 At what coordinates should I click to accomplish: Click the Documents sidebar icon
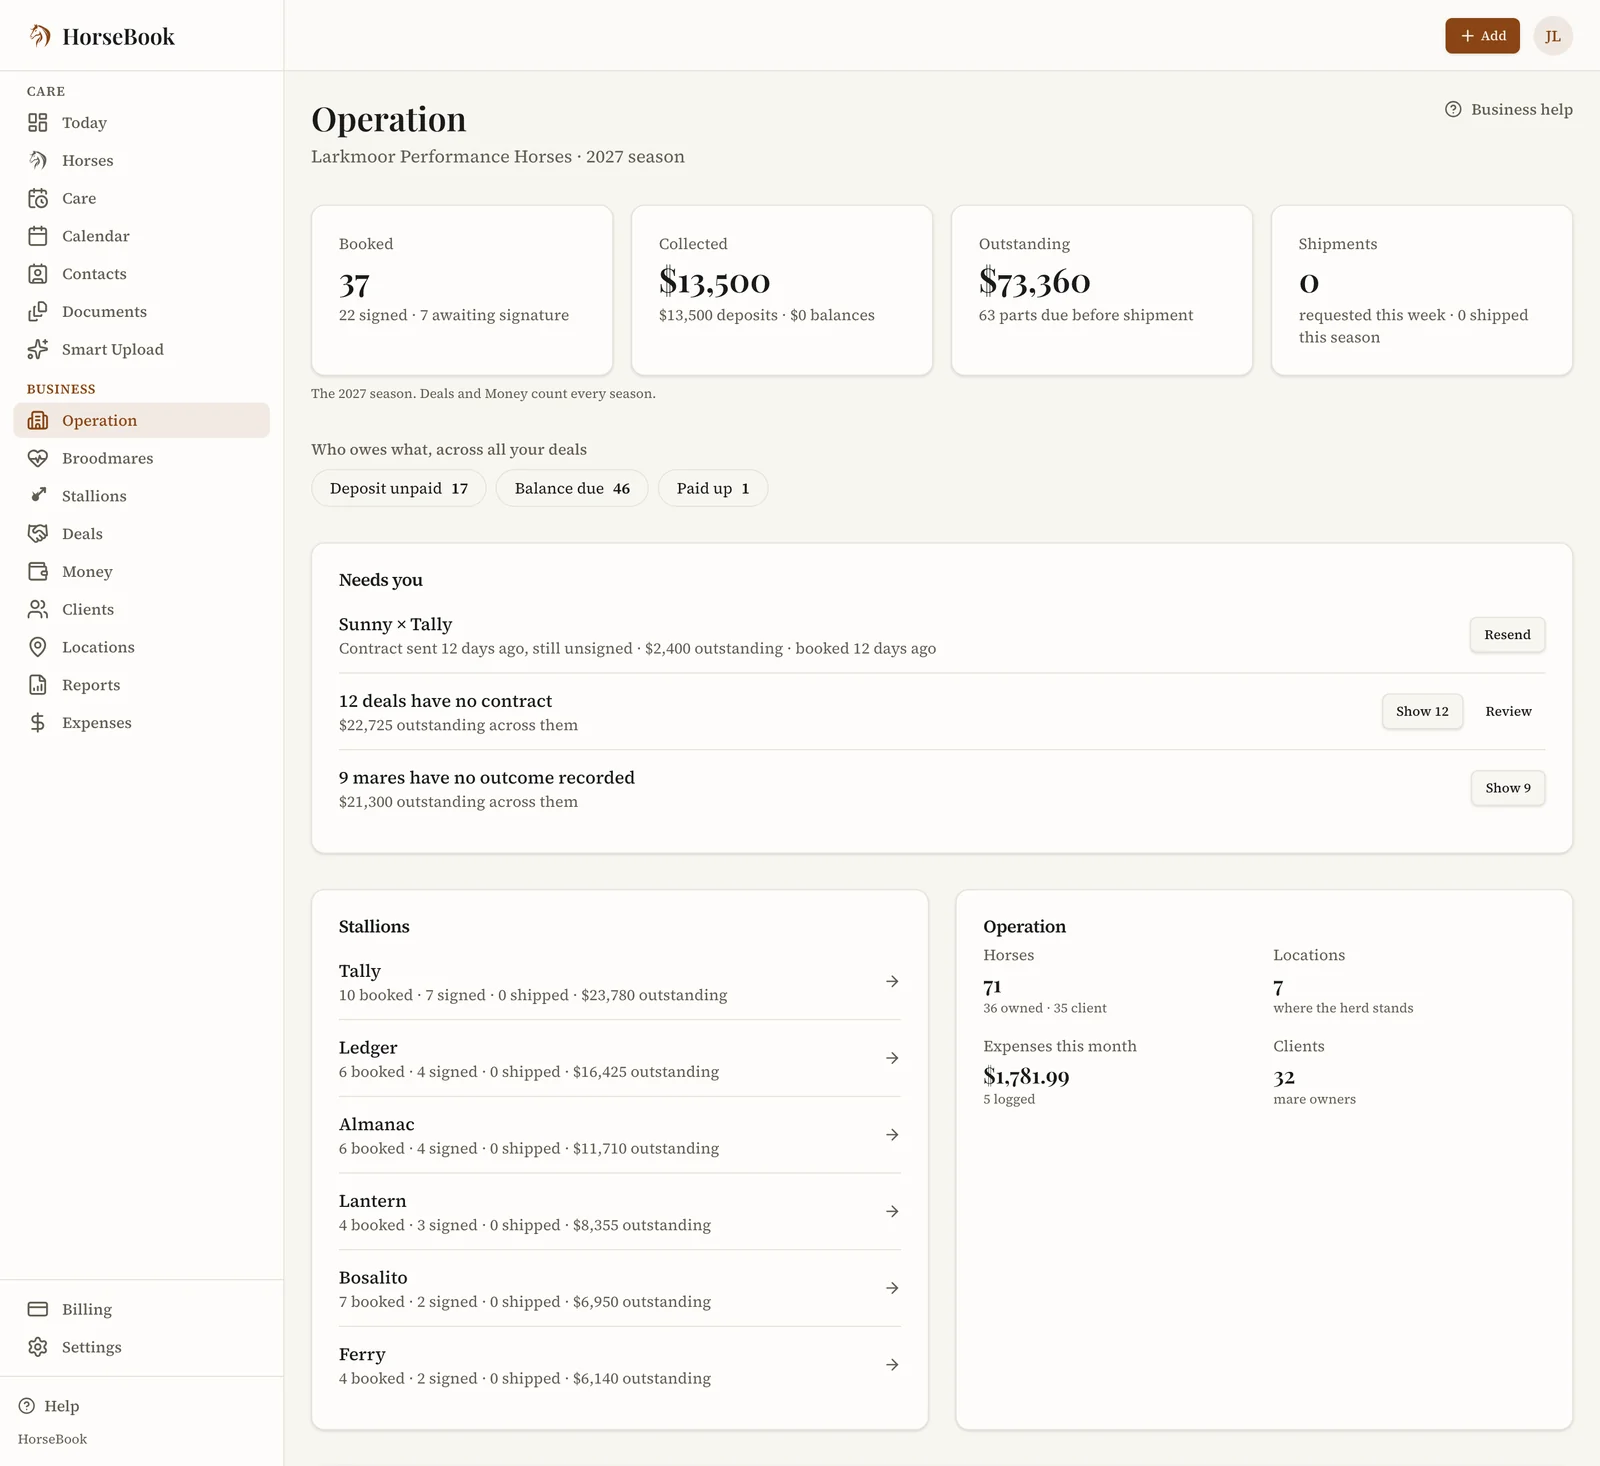coord(38,312)
